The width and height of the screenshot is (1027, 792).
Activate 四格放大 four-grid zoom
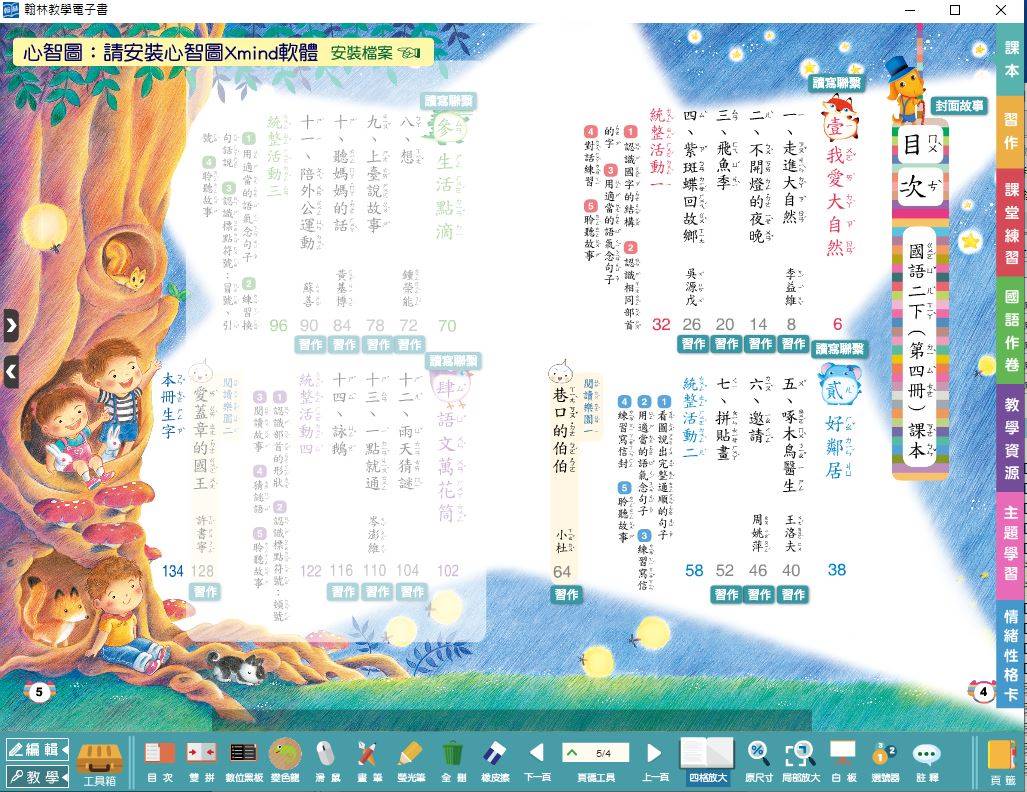pyautogui.click(x=707, y=761)
